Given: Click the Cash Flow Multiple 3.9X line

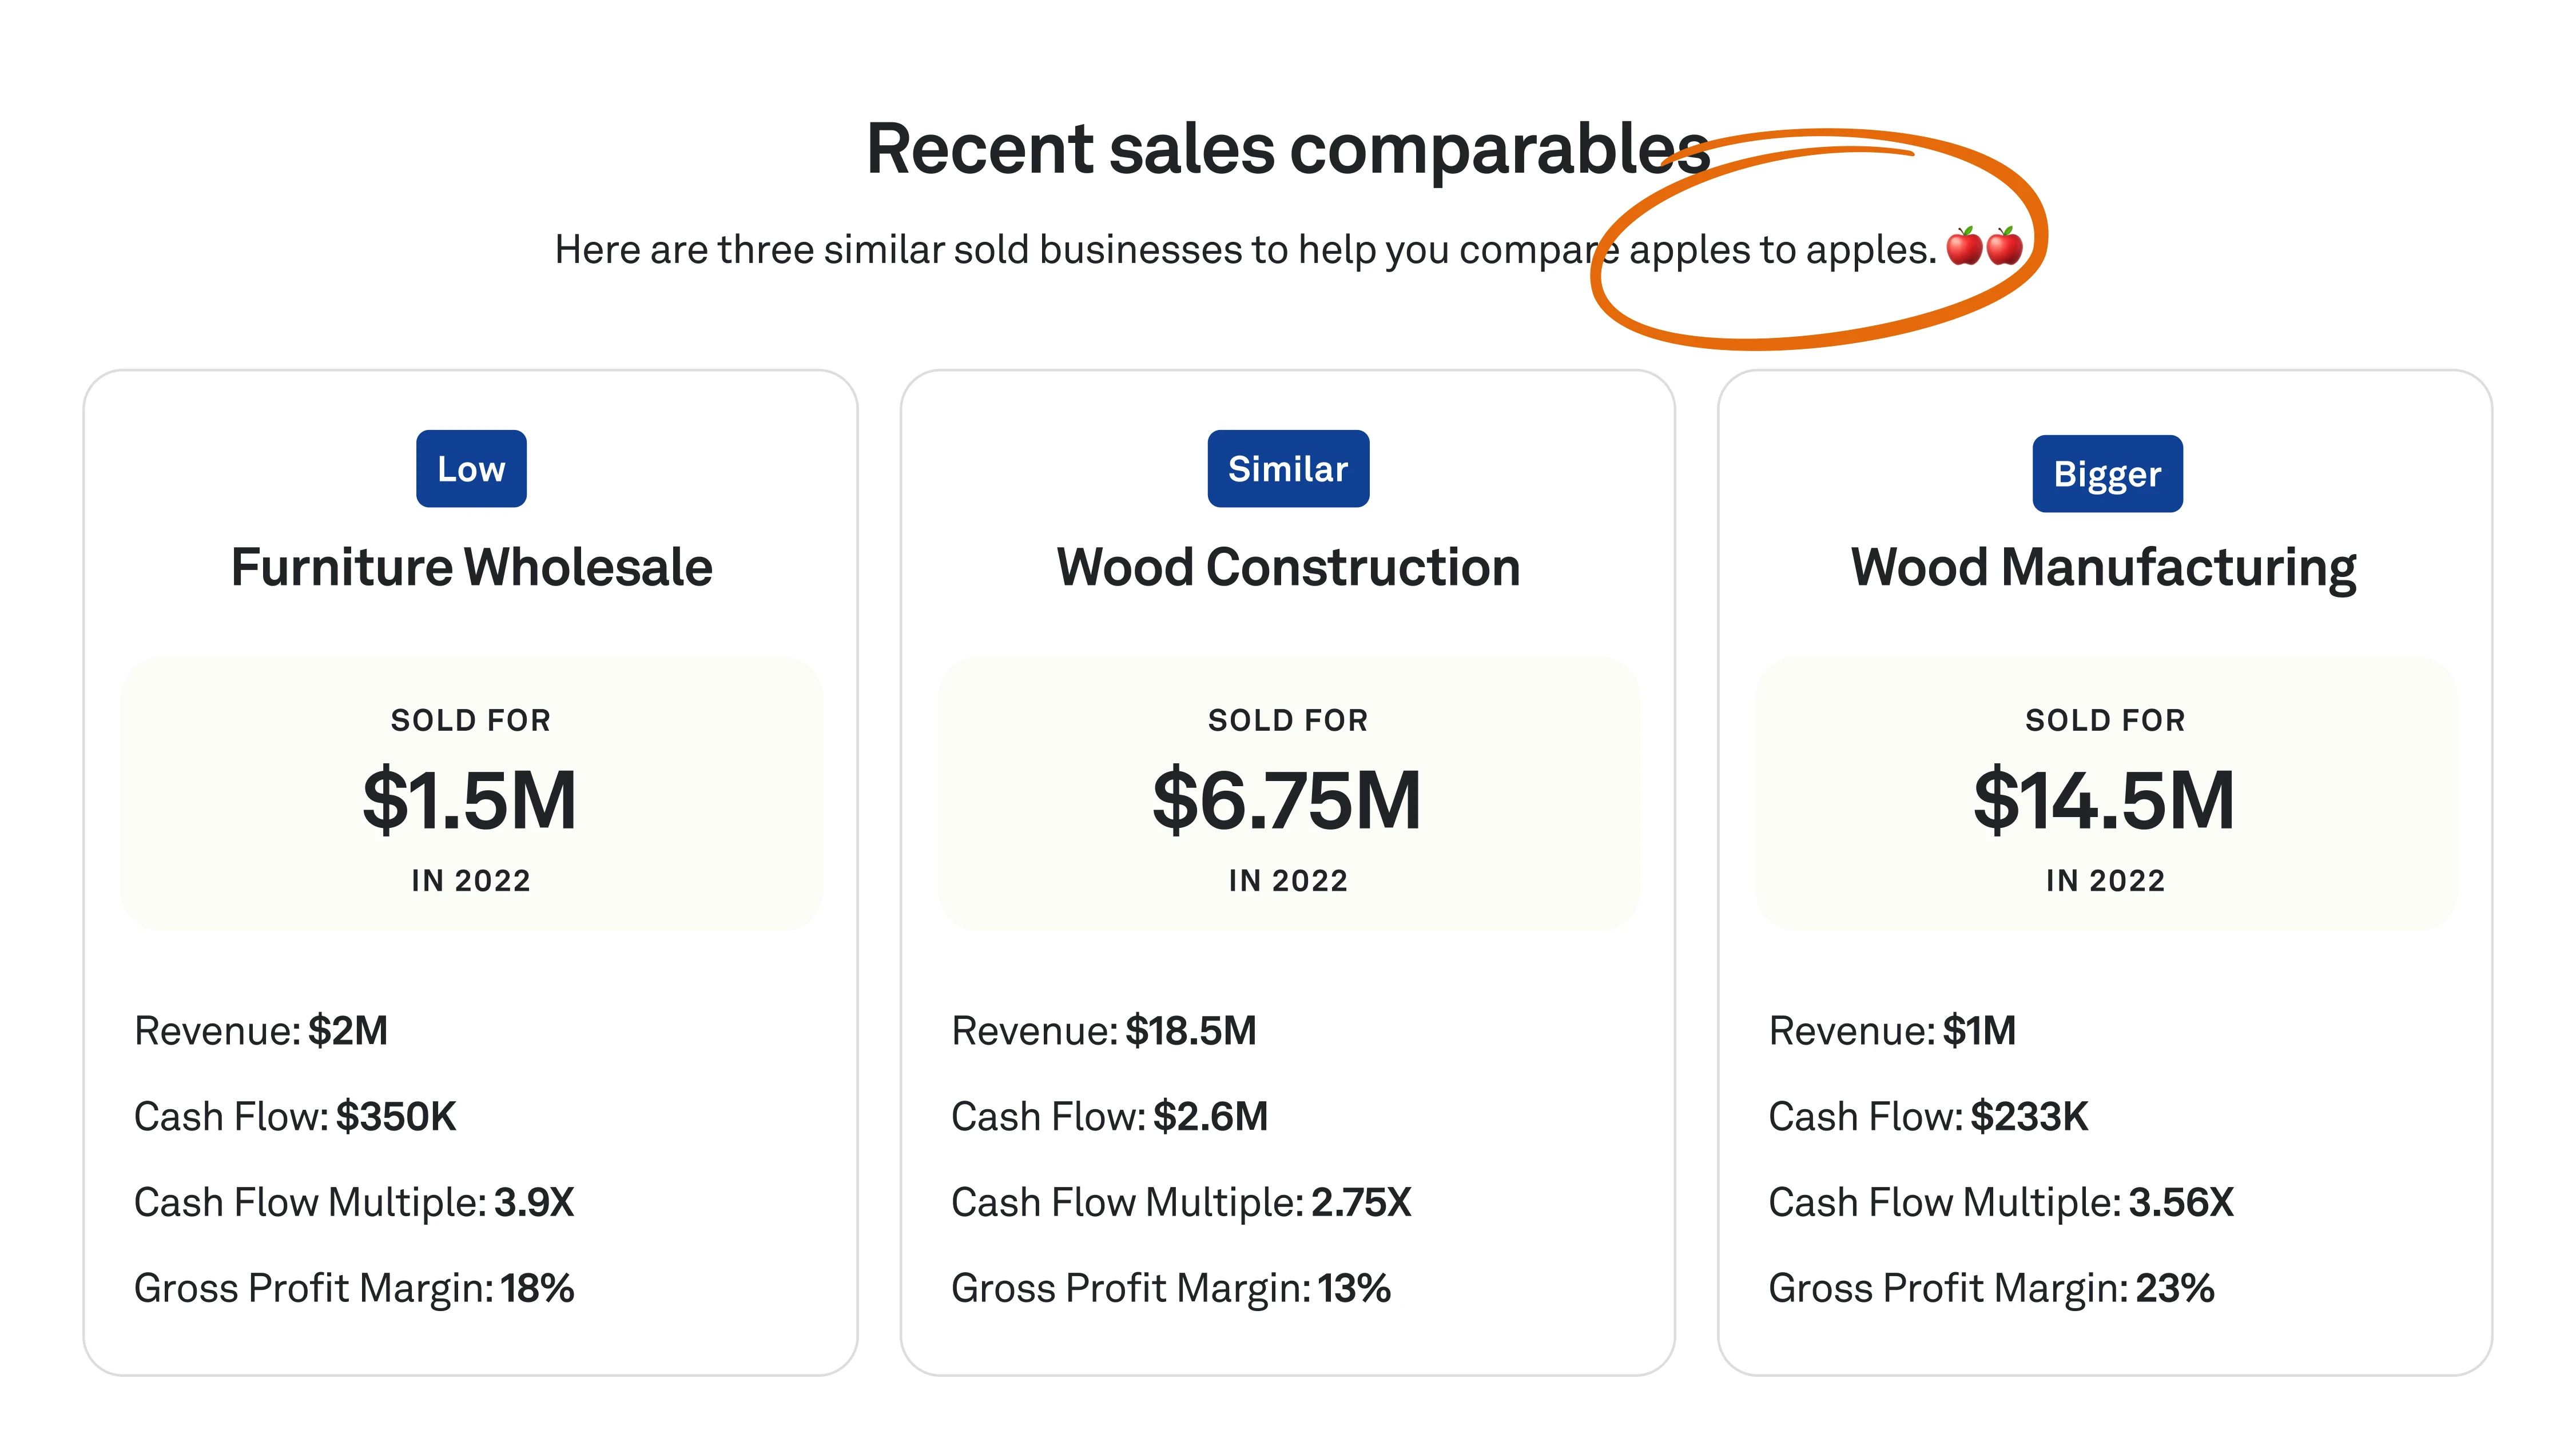Looking at the screenshot, I should tap(354, 1202).
